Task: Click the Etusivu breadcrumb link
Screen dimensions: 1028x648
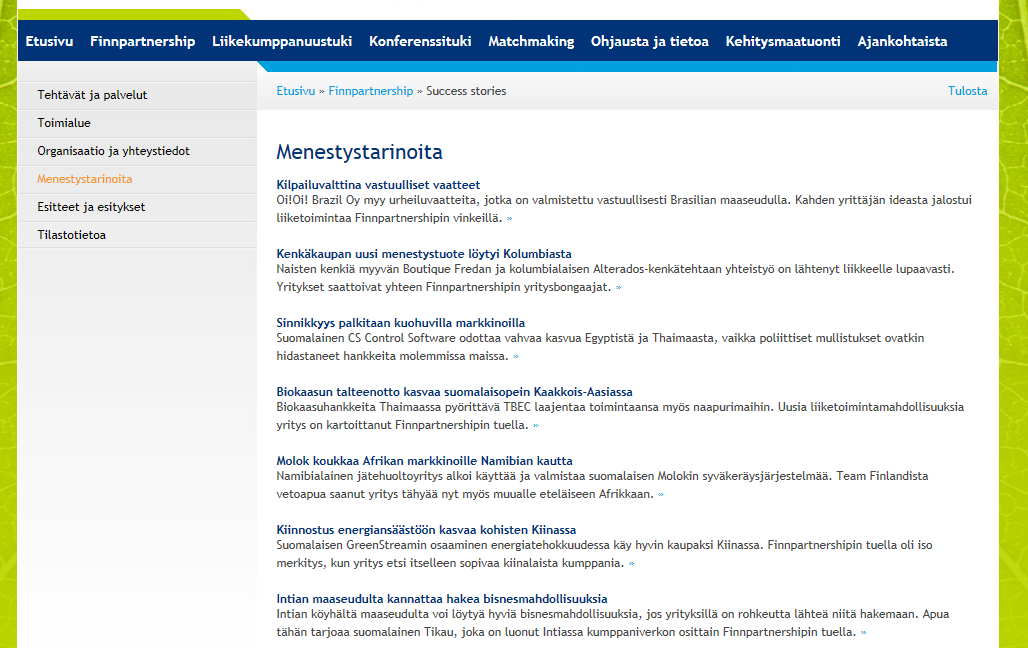Action: (296, 91)
